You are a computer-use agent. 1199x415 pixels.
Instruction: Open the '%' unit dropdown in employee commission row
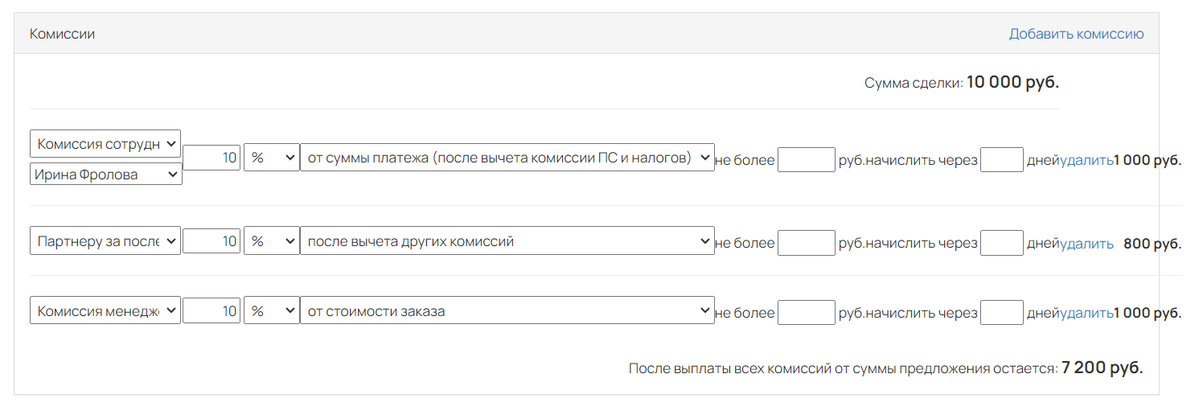click(x=271, y=157)
